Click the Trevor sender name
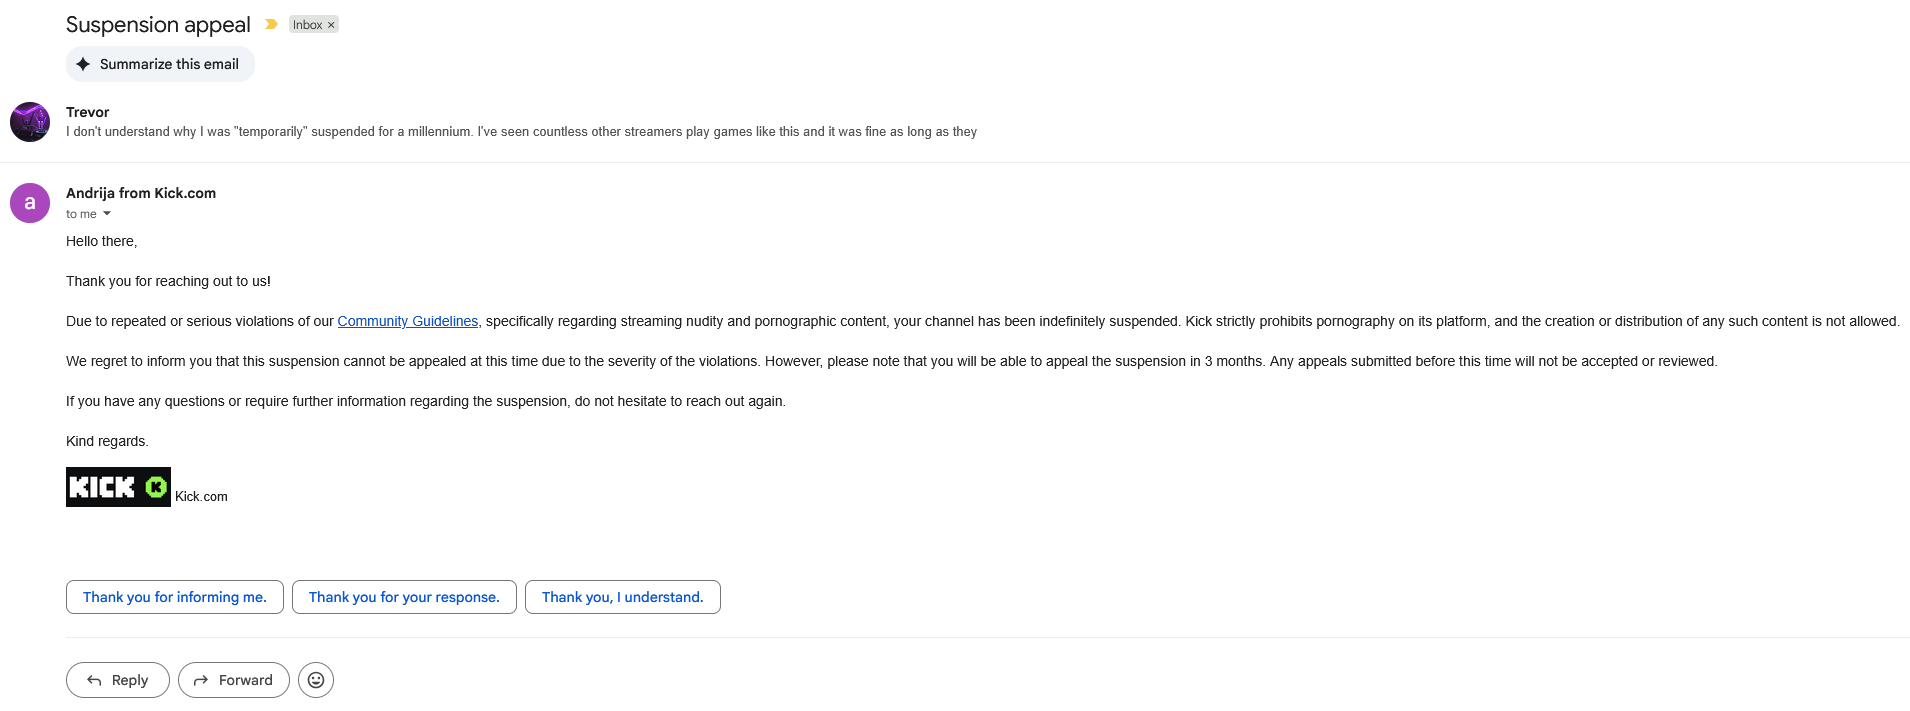The width and height of the screenshot is (1910, 711). [x=88, y=112]
